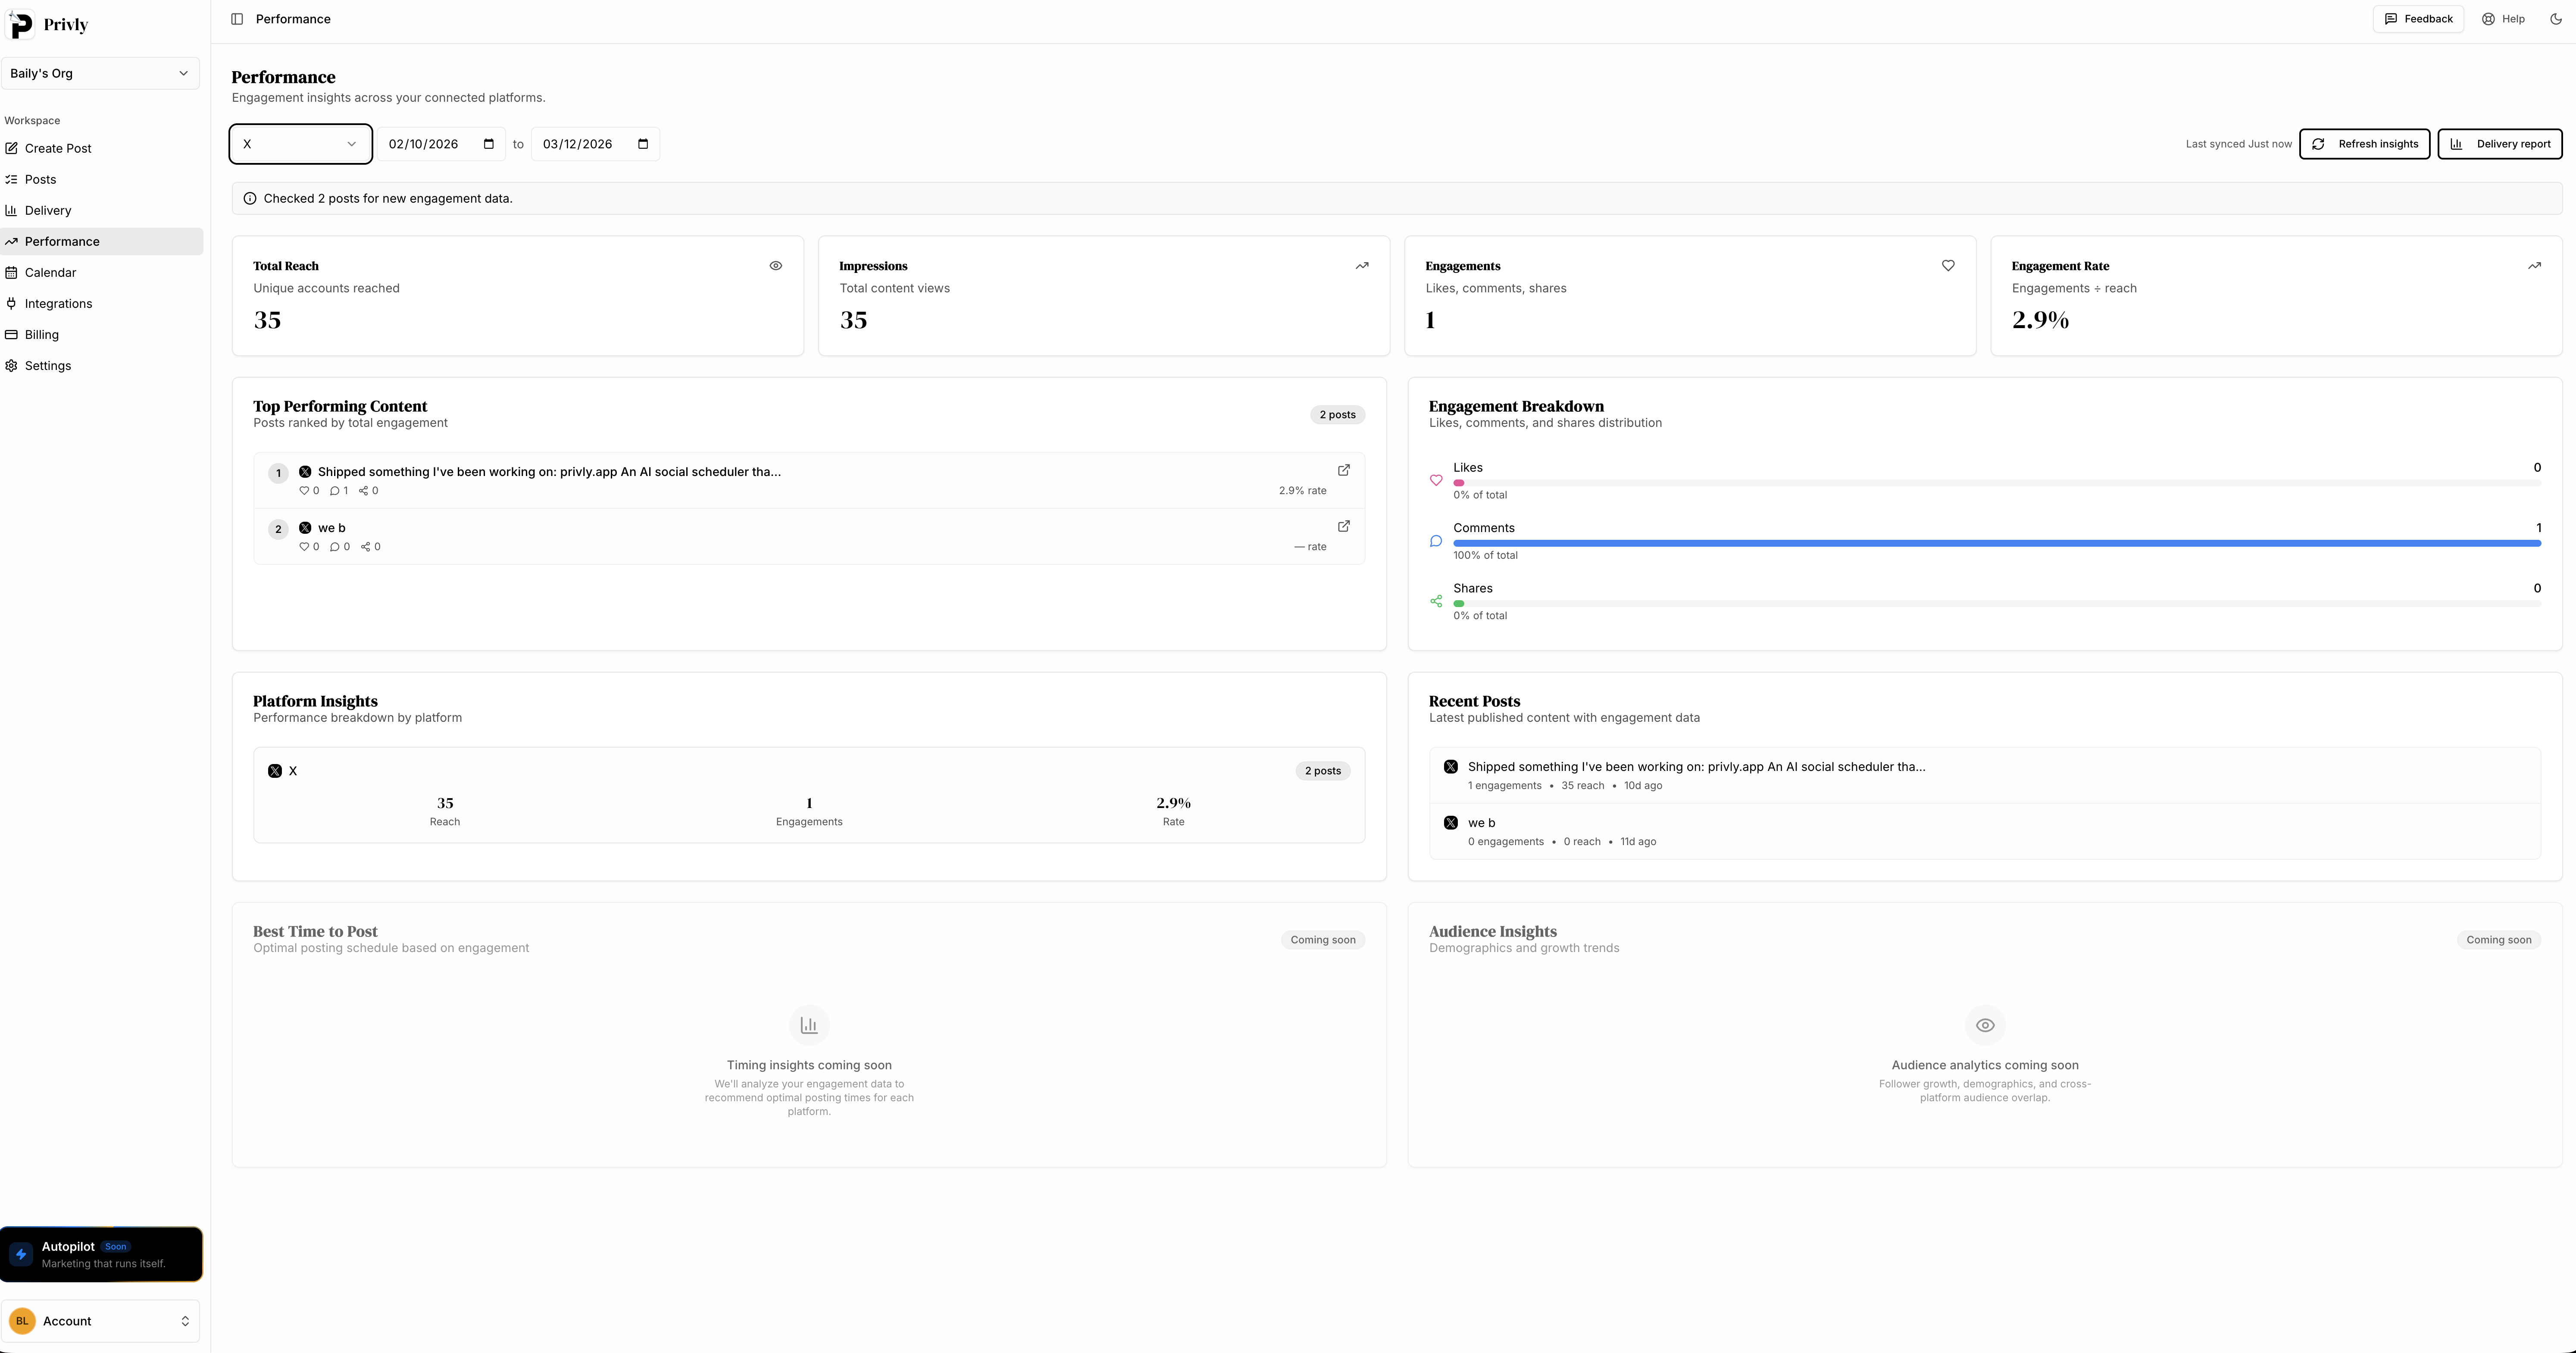Image resolution: width=2576 pixels, height=1353 pixels.
Task: Click the comment count on Shipped something post
Action: pyautogui.click(x=339, y=491)
